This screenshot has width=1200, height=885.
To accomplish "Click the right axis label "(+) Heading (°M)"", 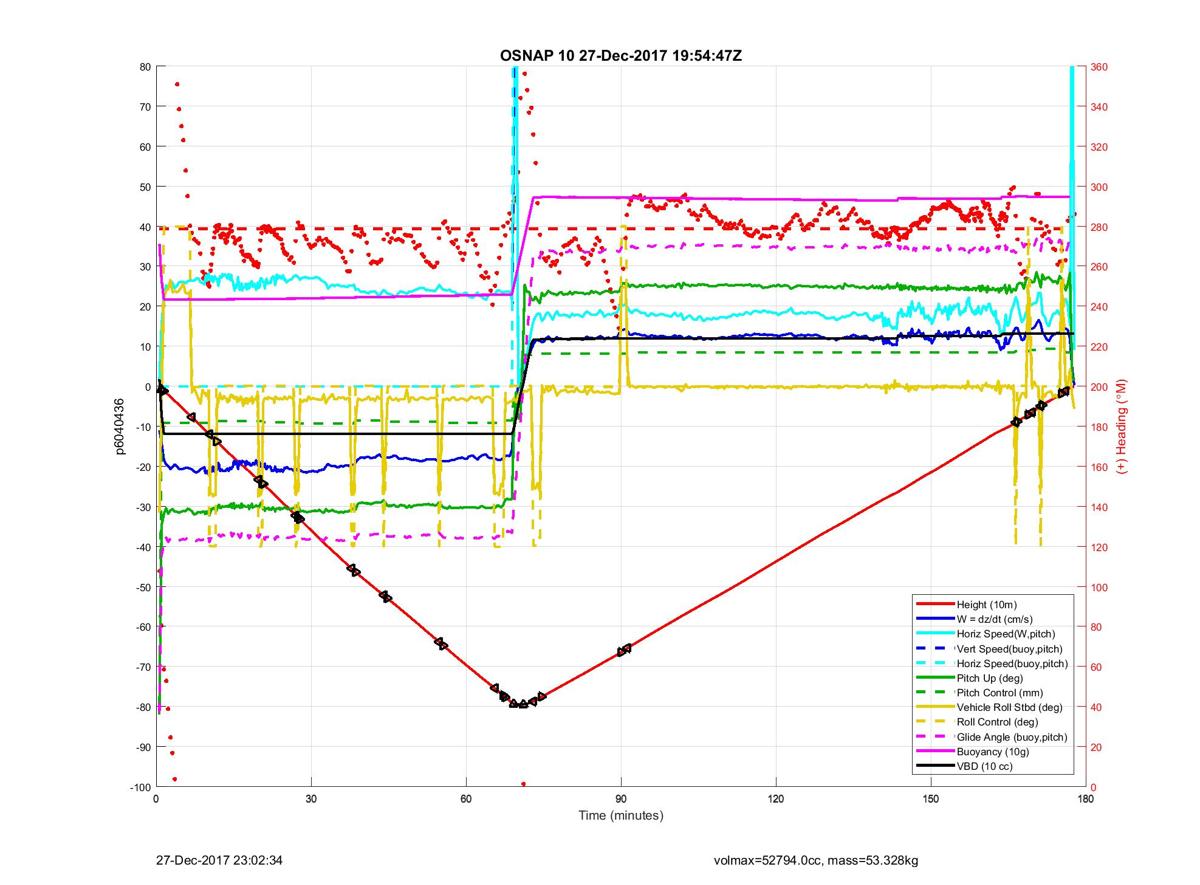I will (x=1121, y=426).
